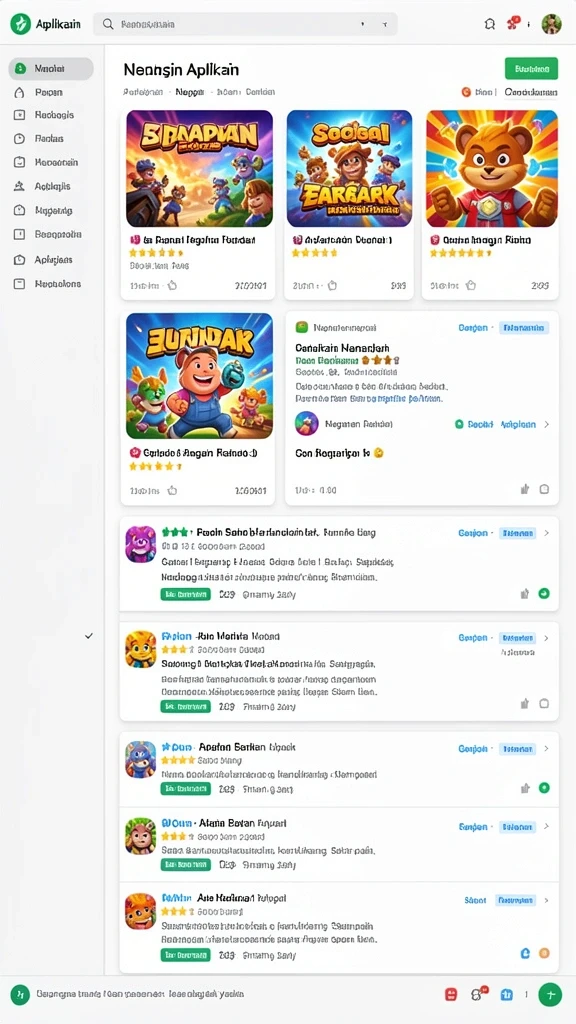Click the thumbs-up icon under the bear game card
Image resolution: width=576 pixels, height=1024 pixels.
point(472,285)
